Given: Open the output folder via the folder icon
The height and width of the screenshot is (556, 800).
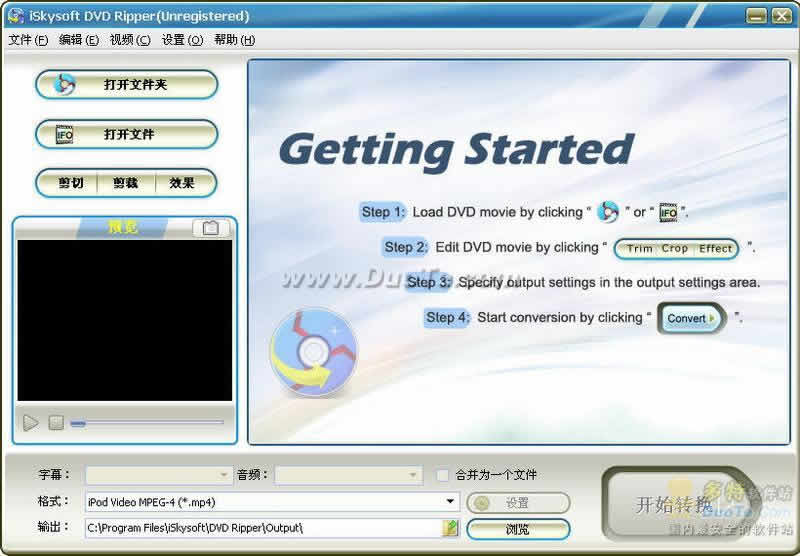Looking at the screenshot, I should (451, 528).
